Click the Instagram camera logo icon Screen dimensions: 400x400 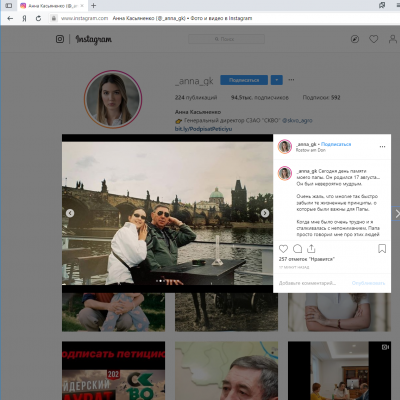click(60, 39)
